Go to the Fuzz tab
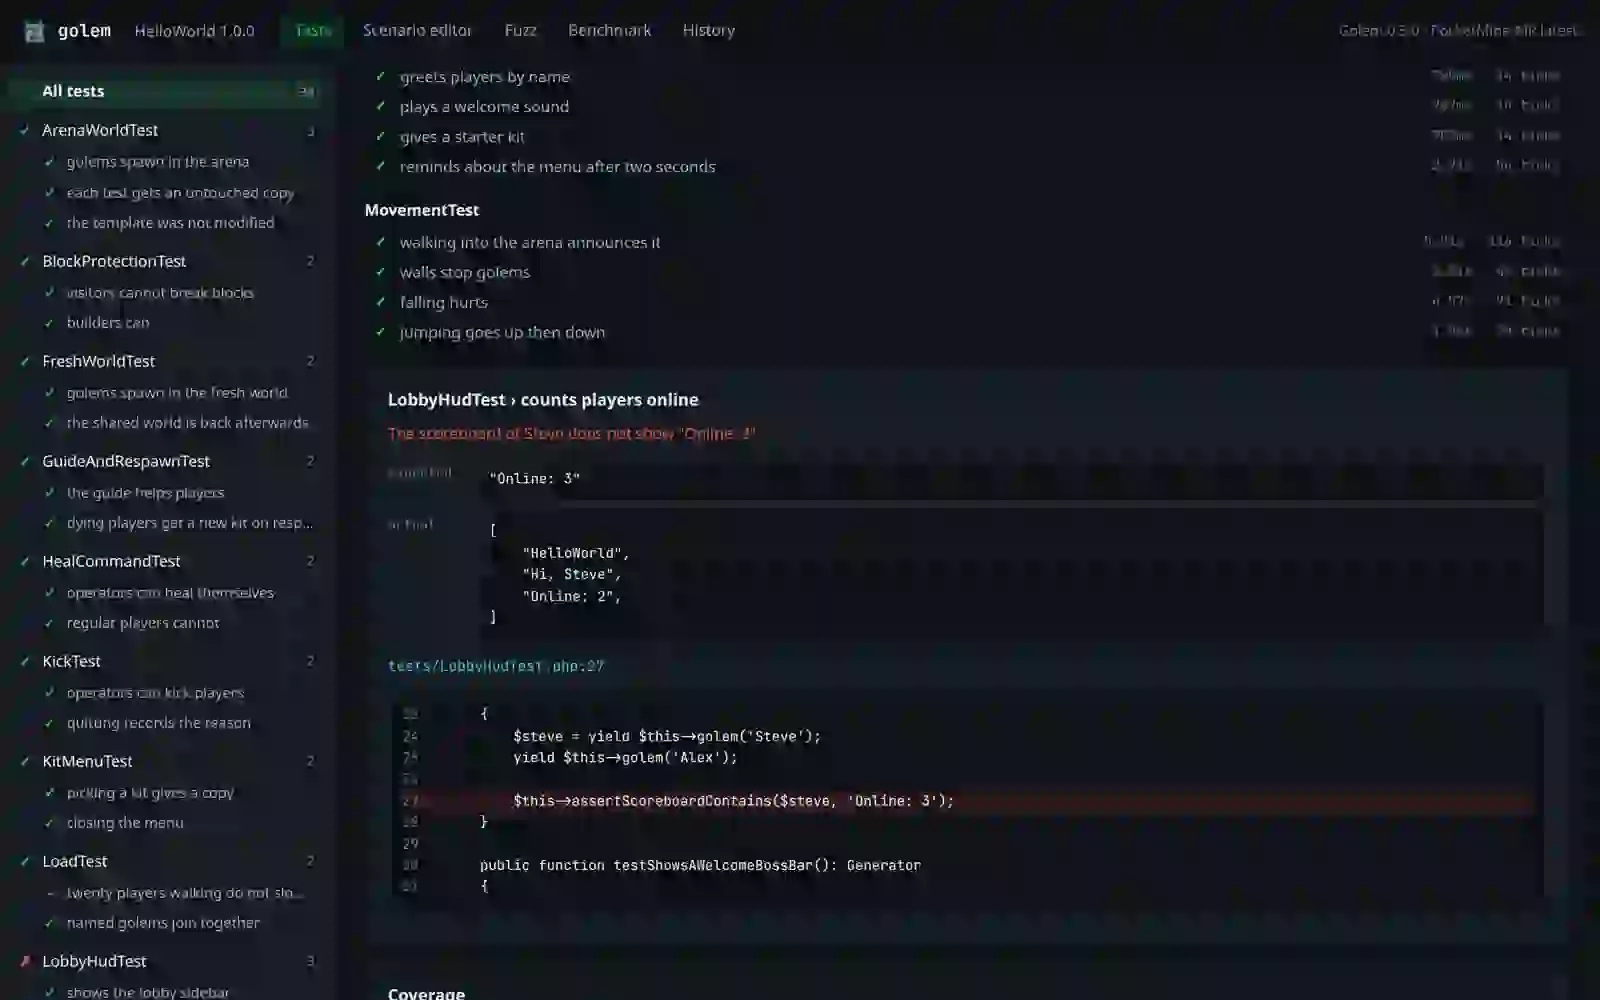The image size is (1600, 1000). pyautogui.click(x=520, y=31)
